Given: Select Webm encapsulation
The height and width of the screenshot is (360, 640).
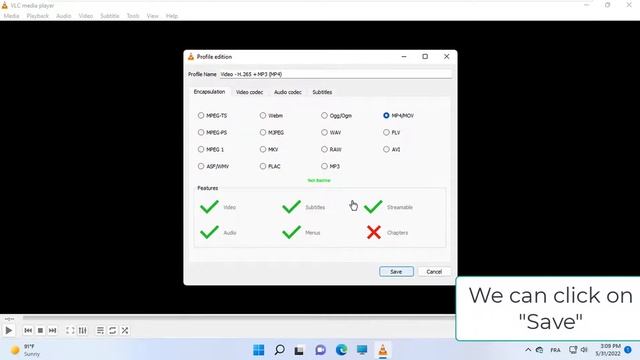Looking at the screenshot, I should pos(271,116).
